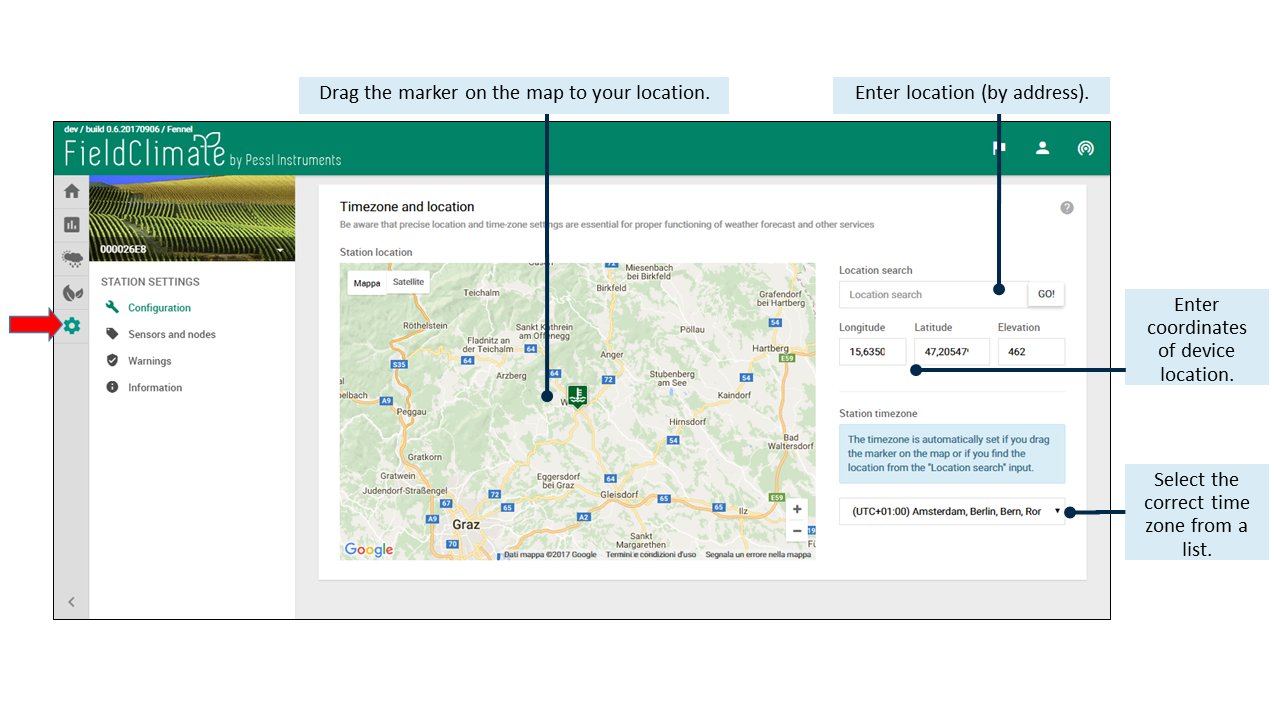This screenshot has width=1280, height=720.
Task: Click the flag language icon in header
Action: click(x=998, y=148)
